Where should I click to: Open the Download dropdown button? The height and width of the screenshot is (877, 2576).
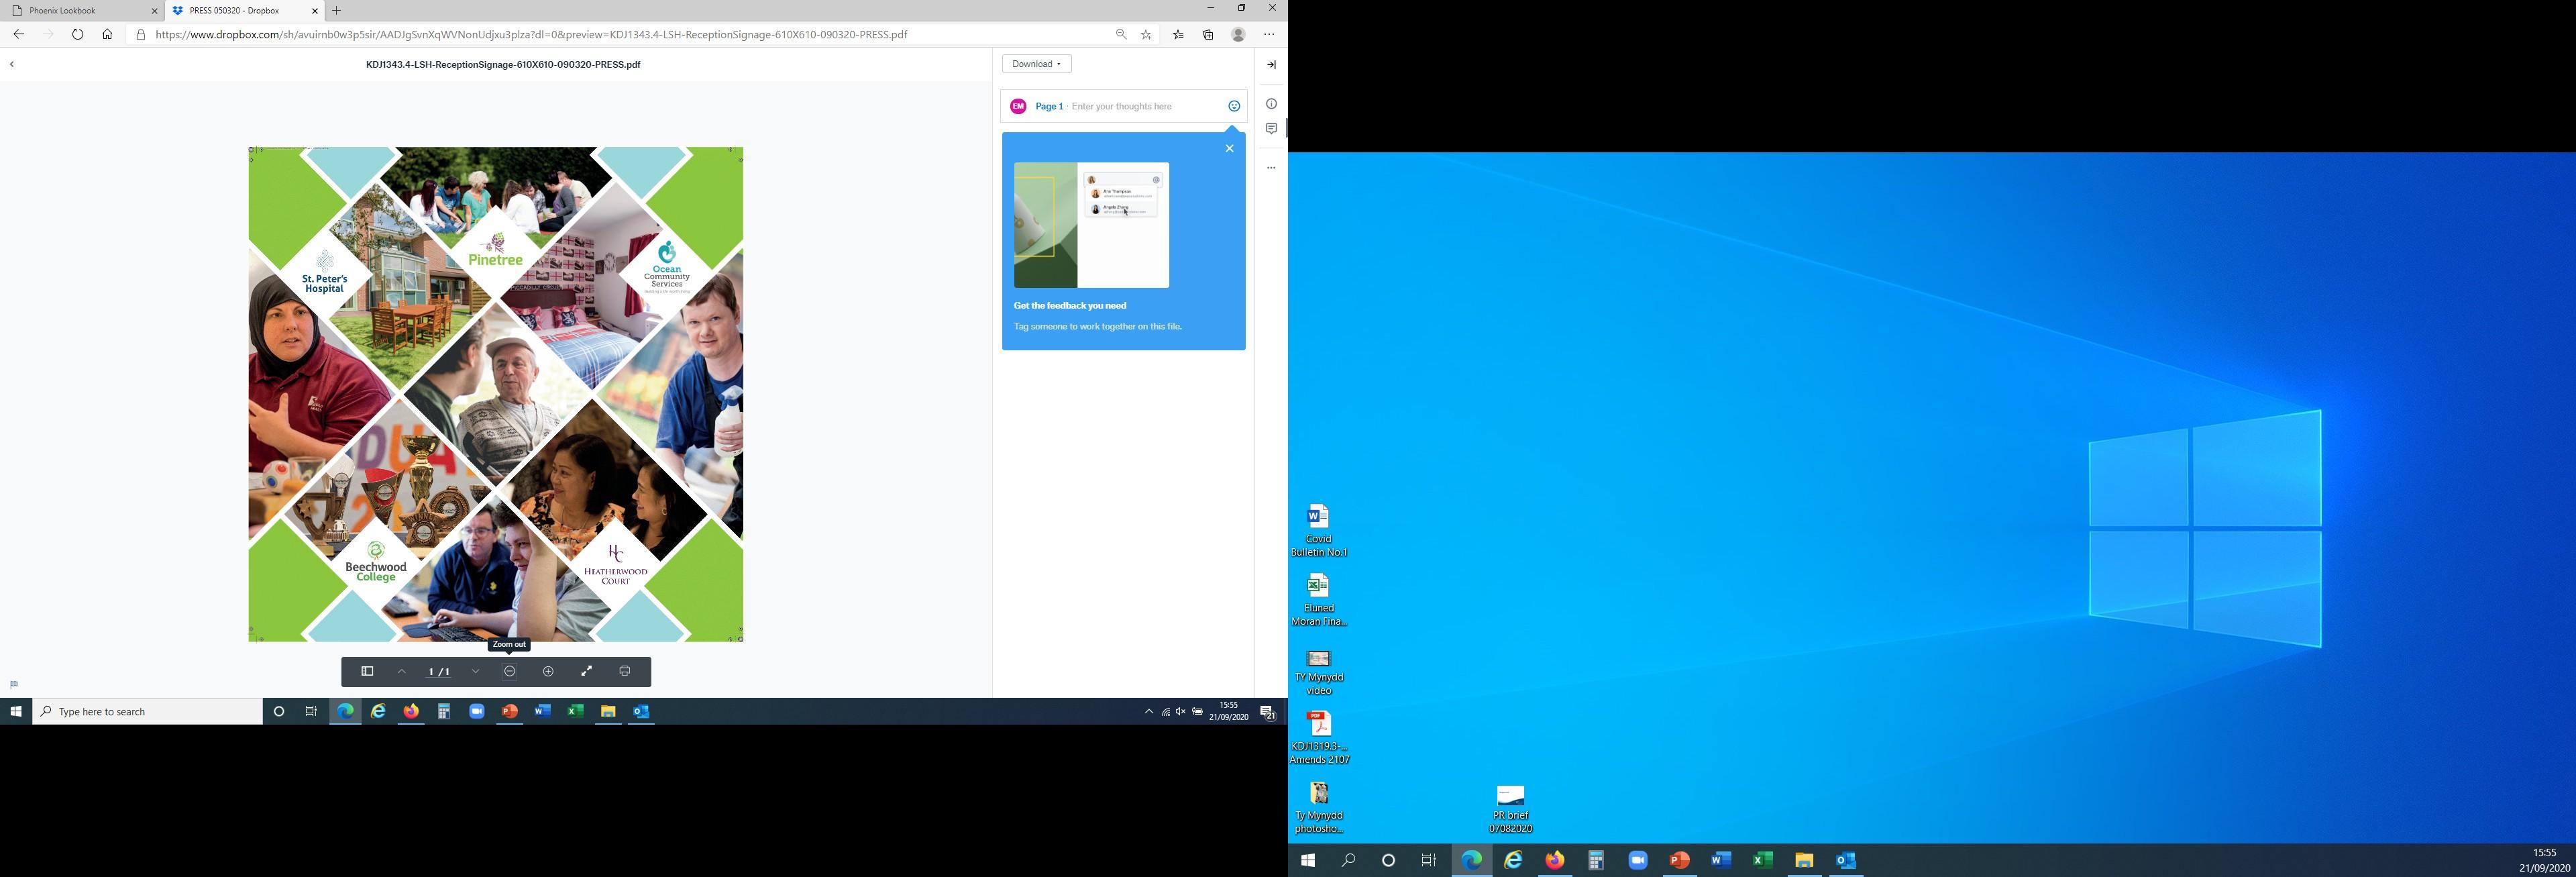(x=1036, y=64)
